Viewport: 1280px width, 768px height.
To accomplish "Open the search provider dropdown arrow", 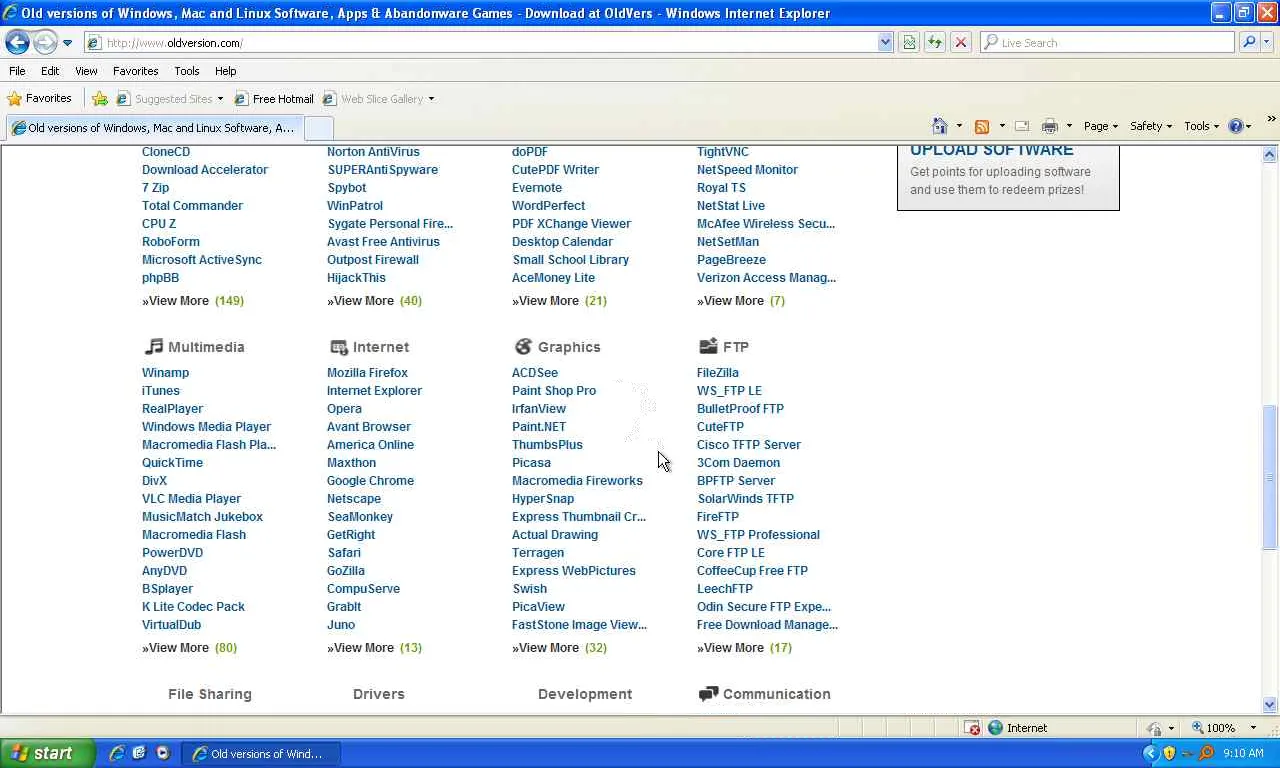I will point(1268,42).
